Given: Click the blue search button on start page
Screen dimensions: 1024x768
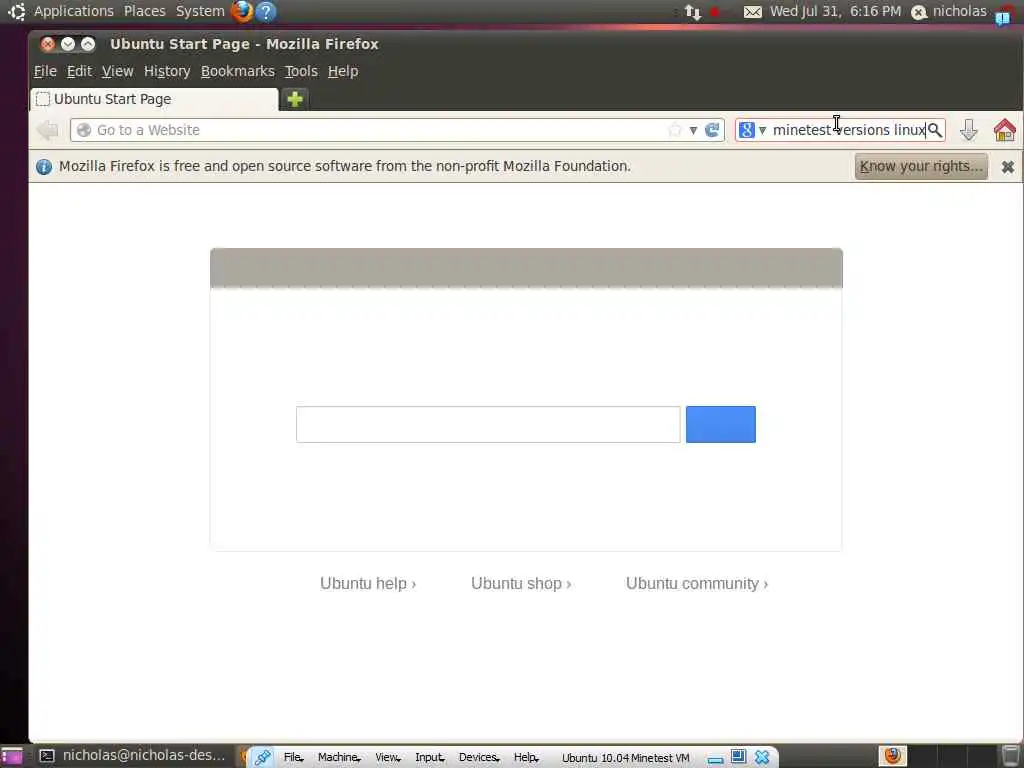Looking at the screenshot, I should coord(720,424).
